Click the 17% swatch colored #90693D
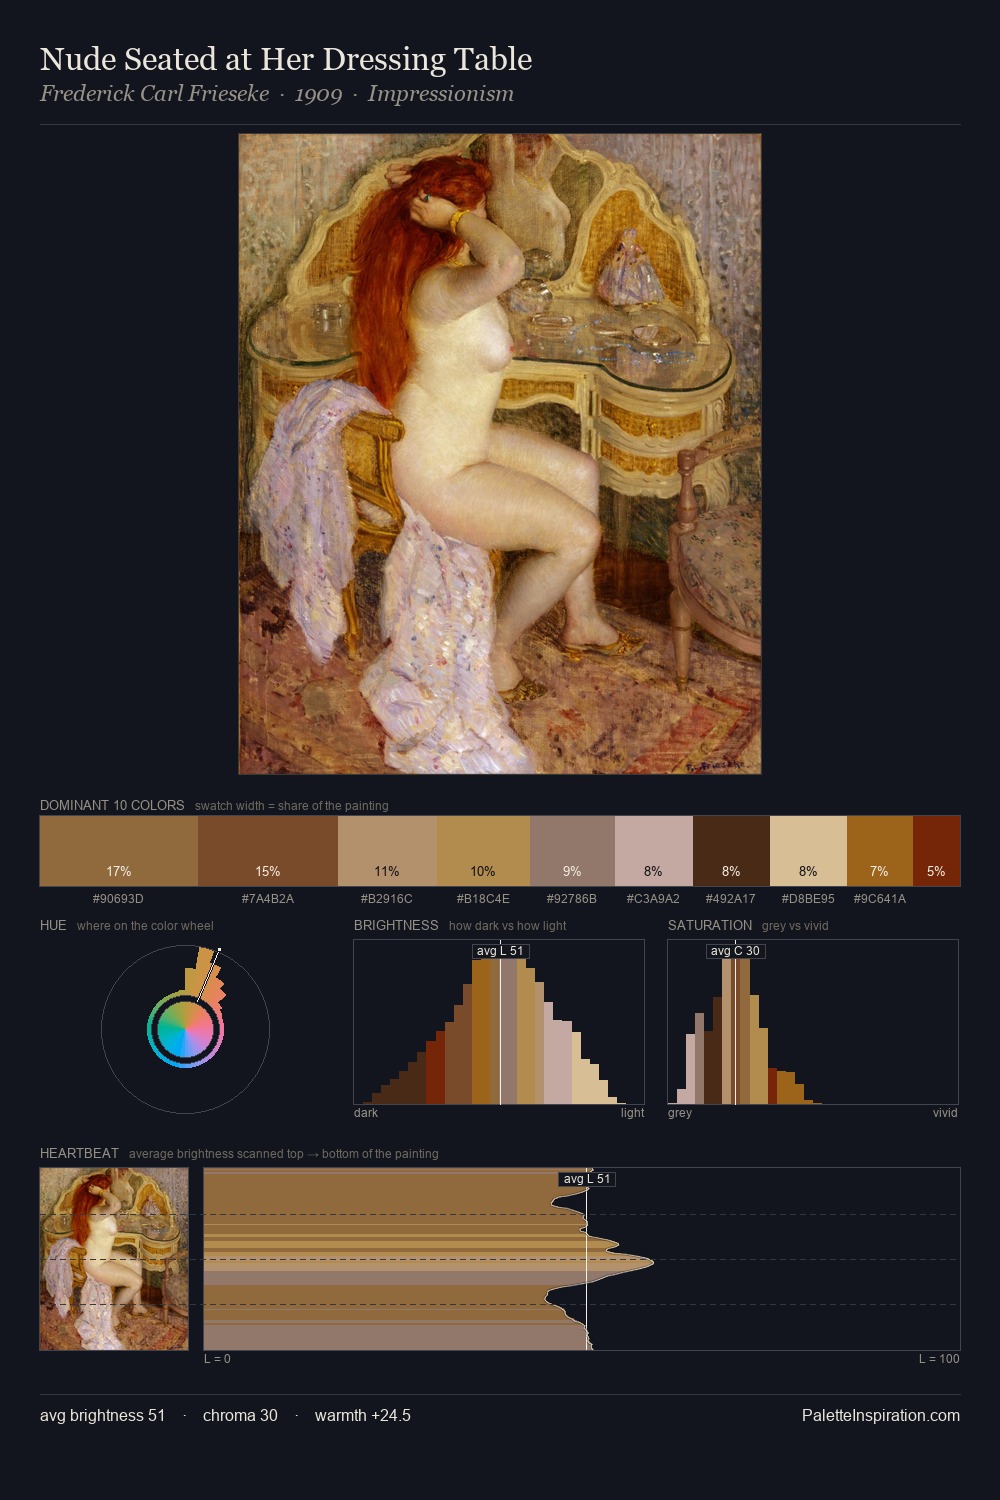 pyautogui.click(x=118, y=851)
